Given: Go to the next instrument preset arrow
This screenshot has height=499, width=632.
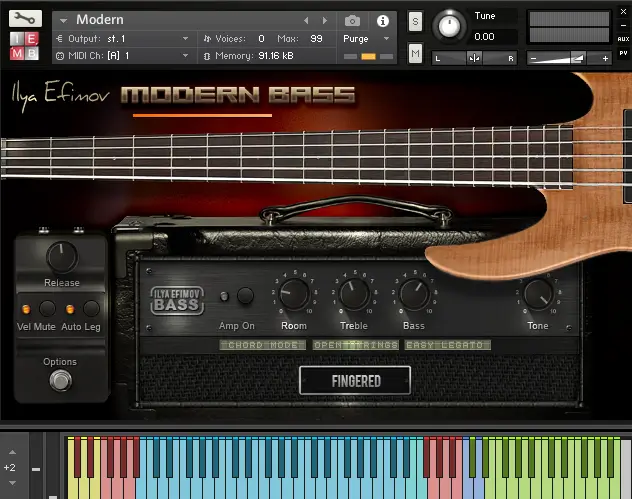Looking at the screenshot, I should point(325,20).
